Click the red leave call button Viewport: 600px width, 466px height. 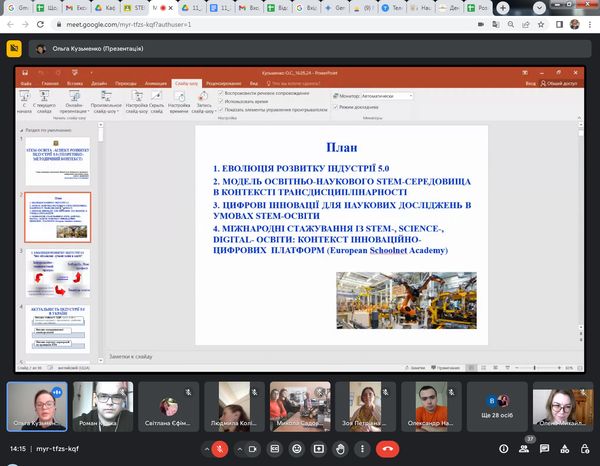tap(389, 448)
